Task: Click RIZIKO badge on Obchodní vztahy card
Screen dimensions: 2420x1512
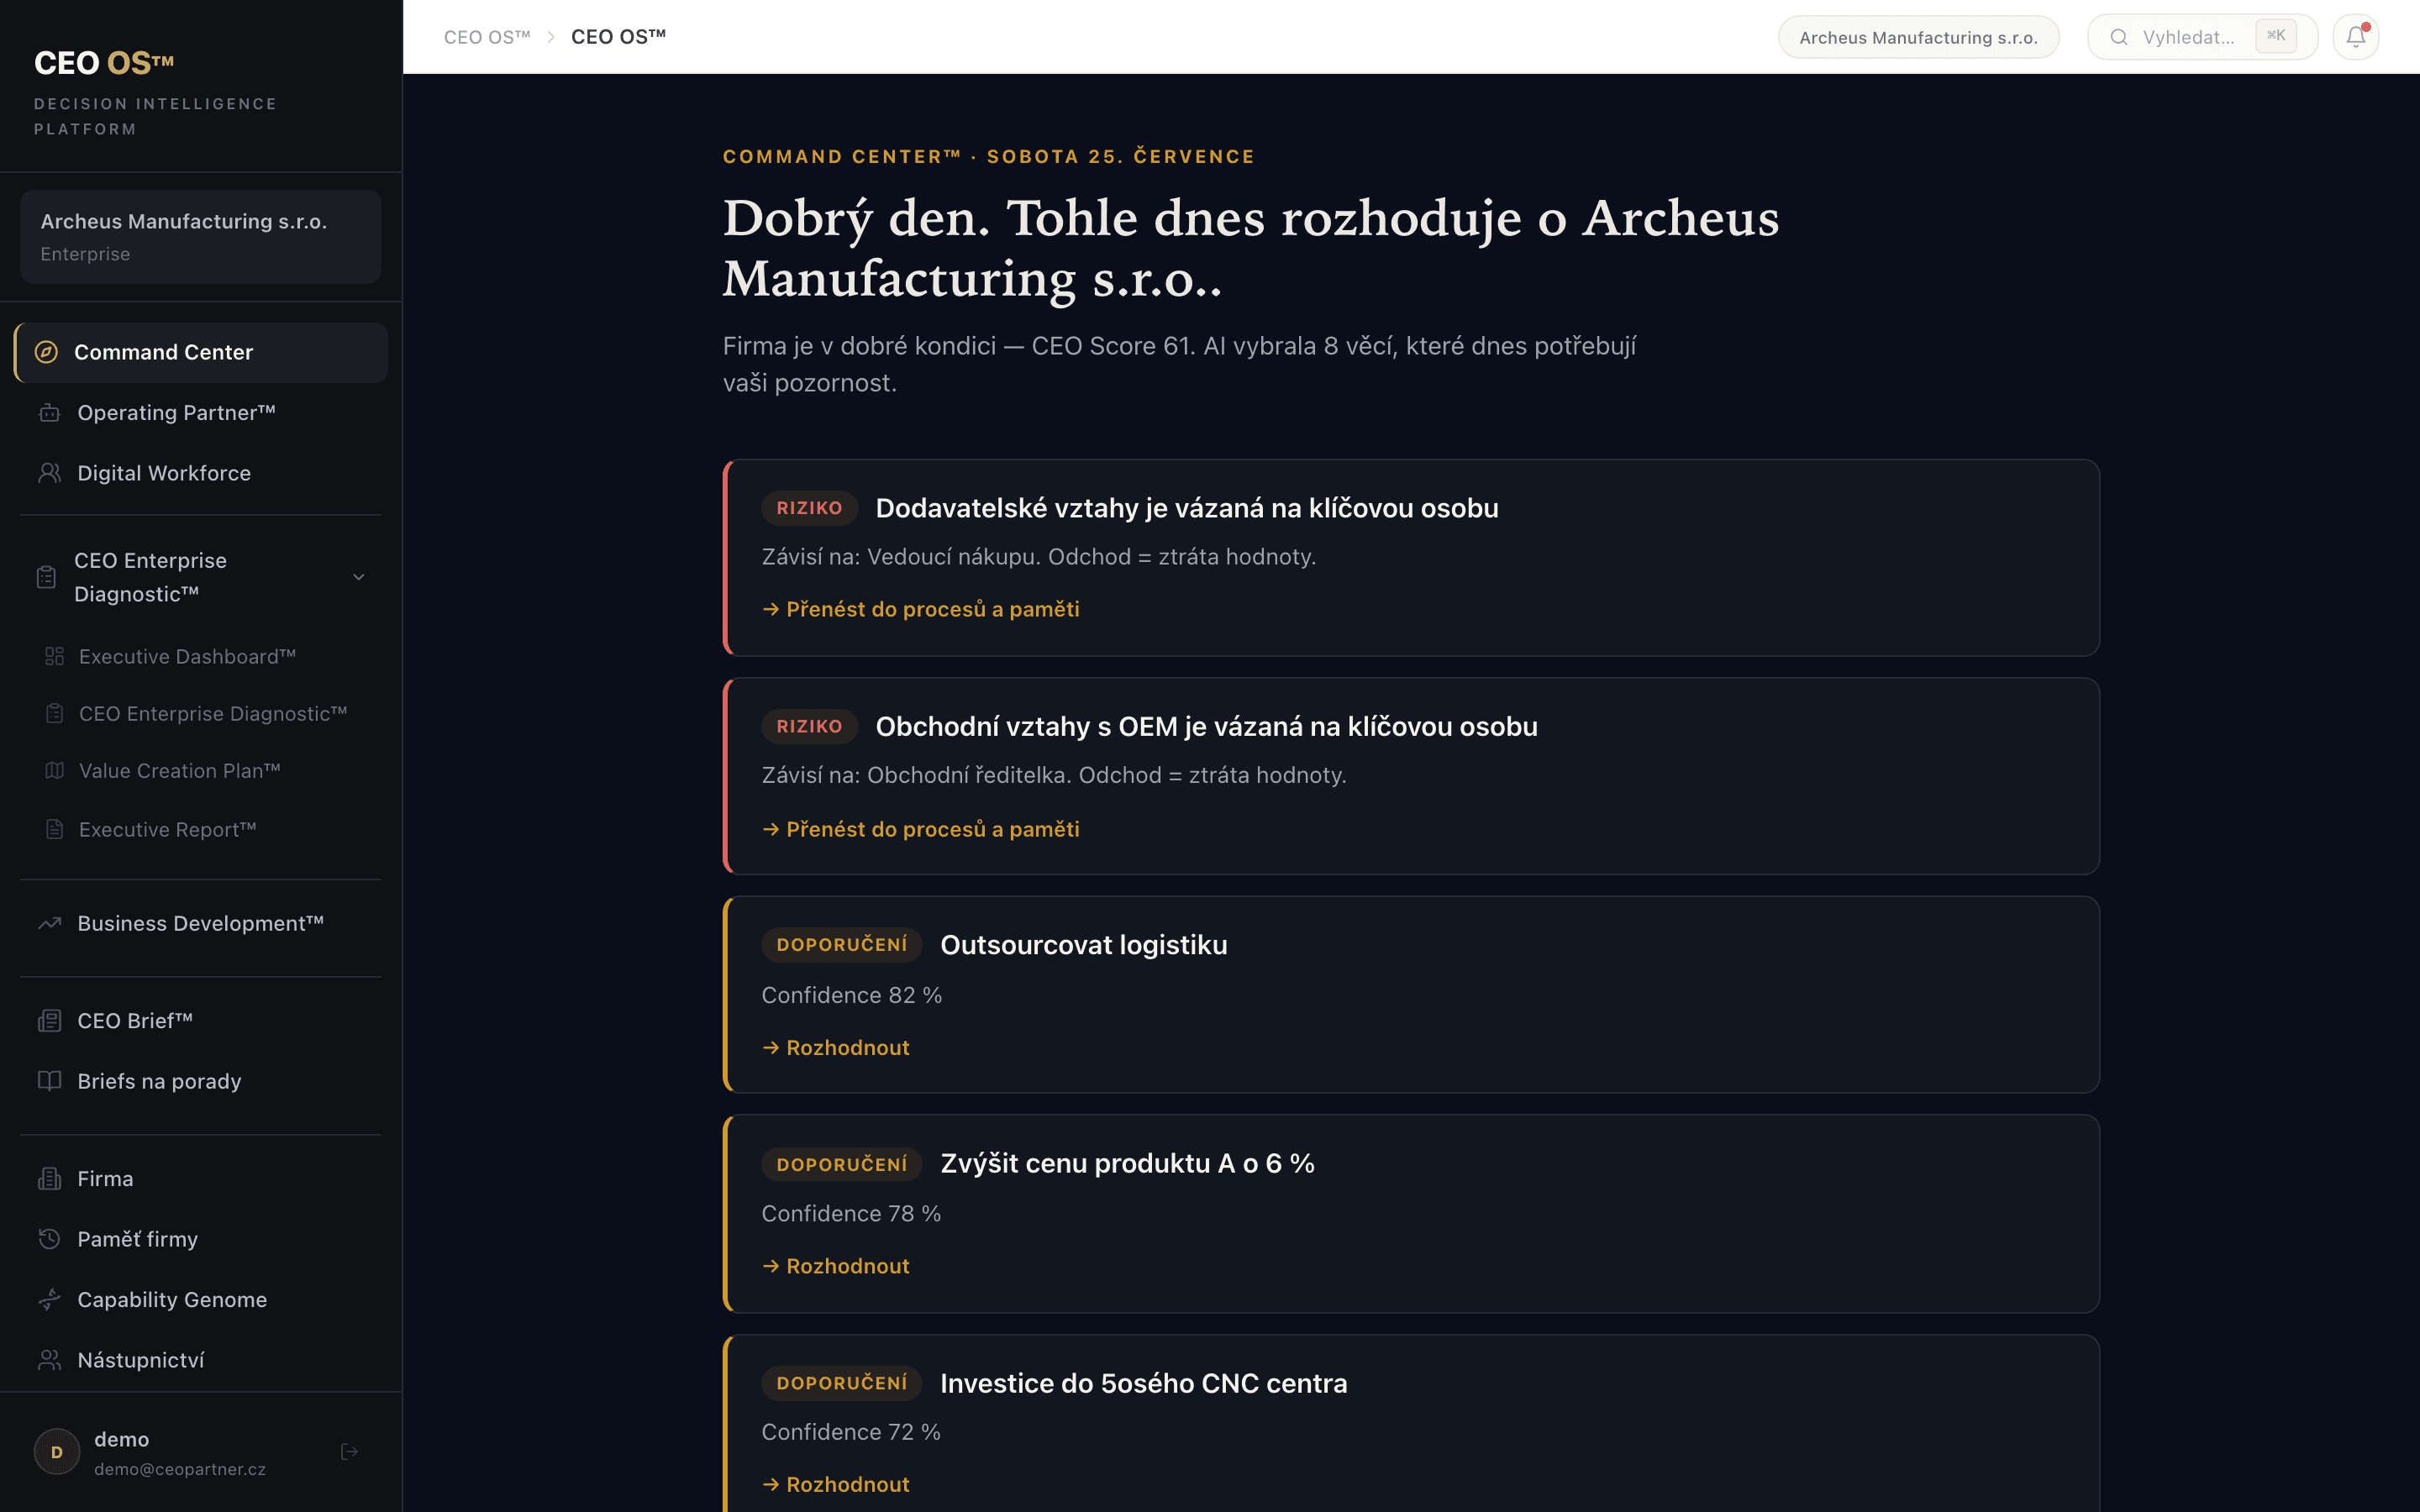Action: point(809,726)
